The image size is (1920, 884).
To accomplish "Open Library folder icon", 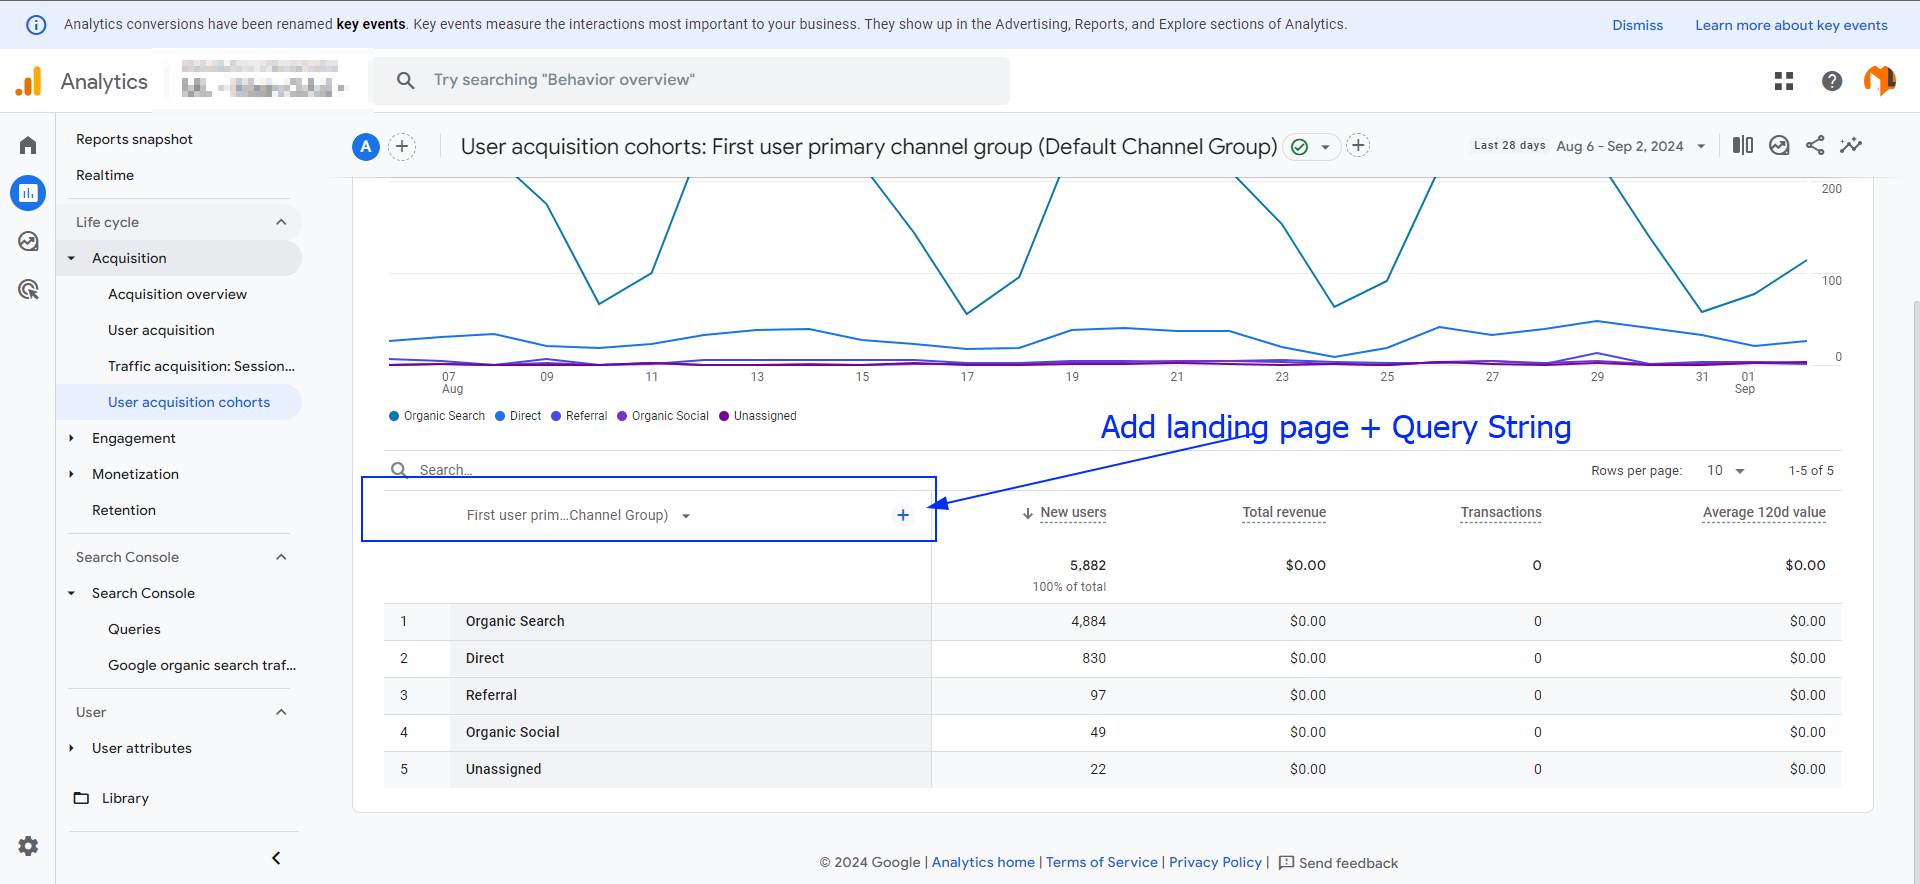I will click(x=82, y=798).
